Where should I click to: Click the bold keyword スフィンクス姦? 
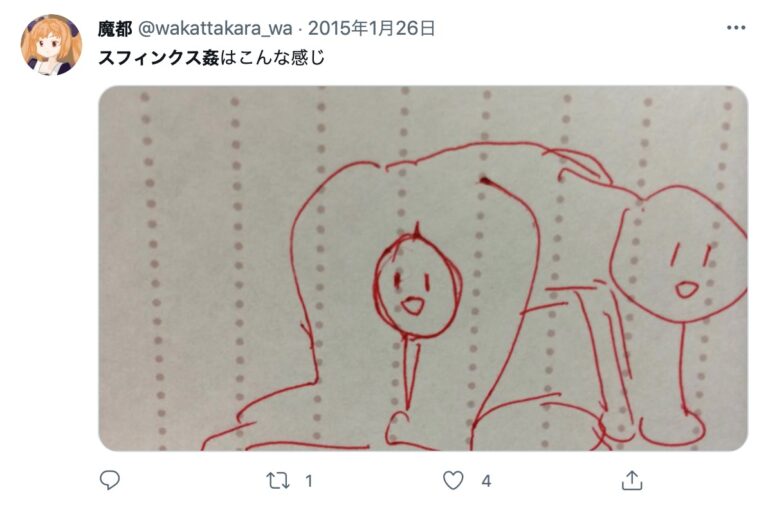click(x=158, y=58)
